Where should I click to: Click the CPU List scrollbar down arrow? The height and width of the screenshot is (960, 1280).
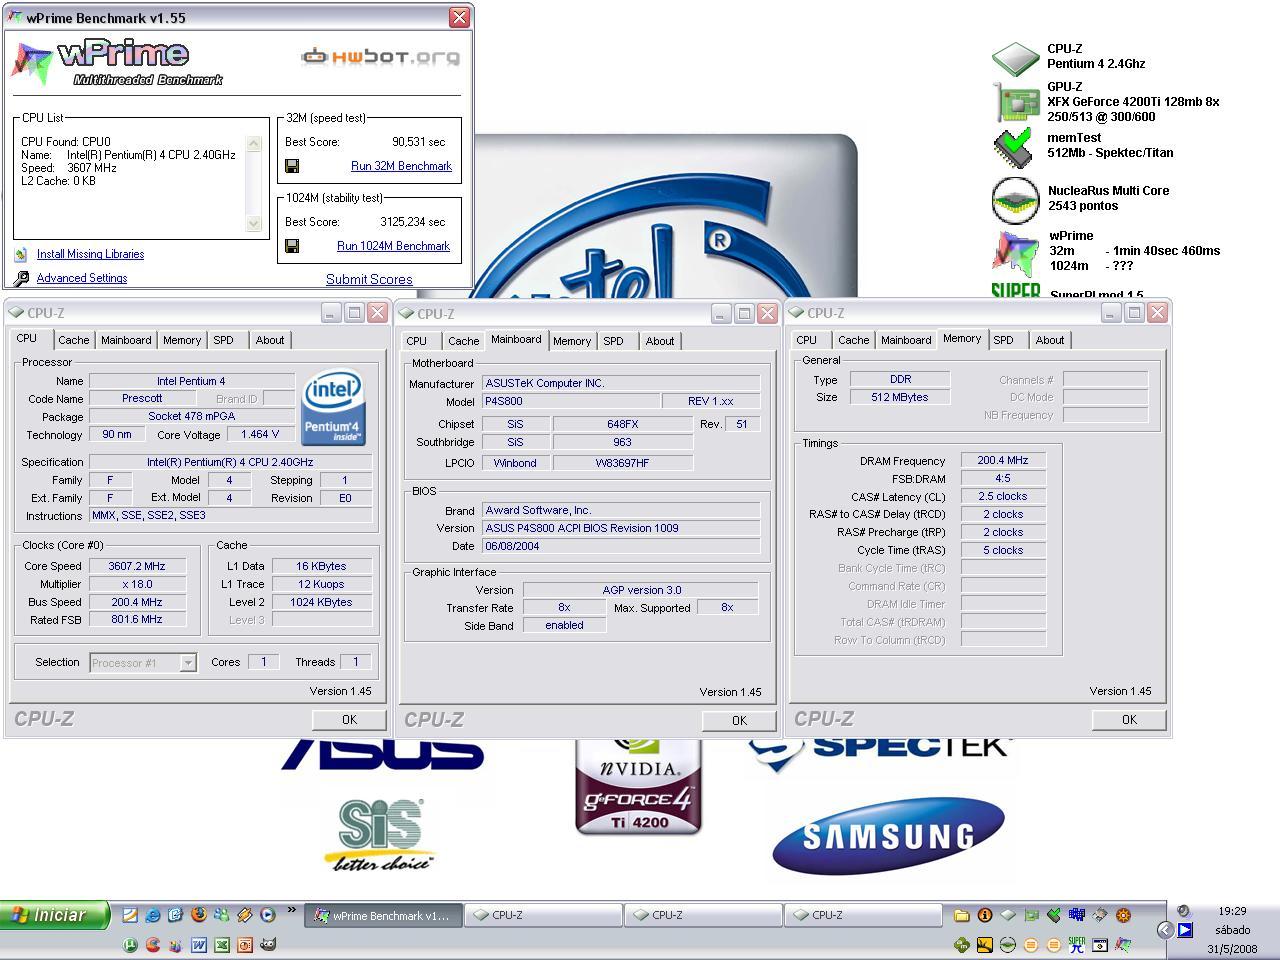(254, 224)
